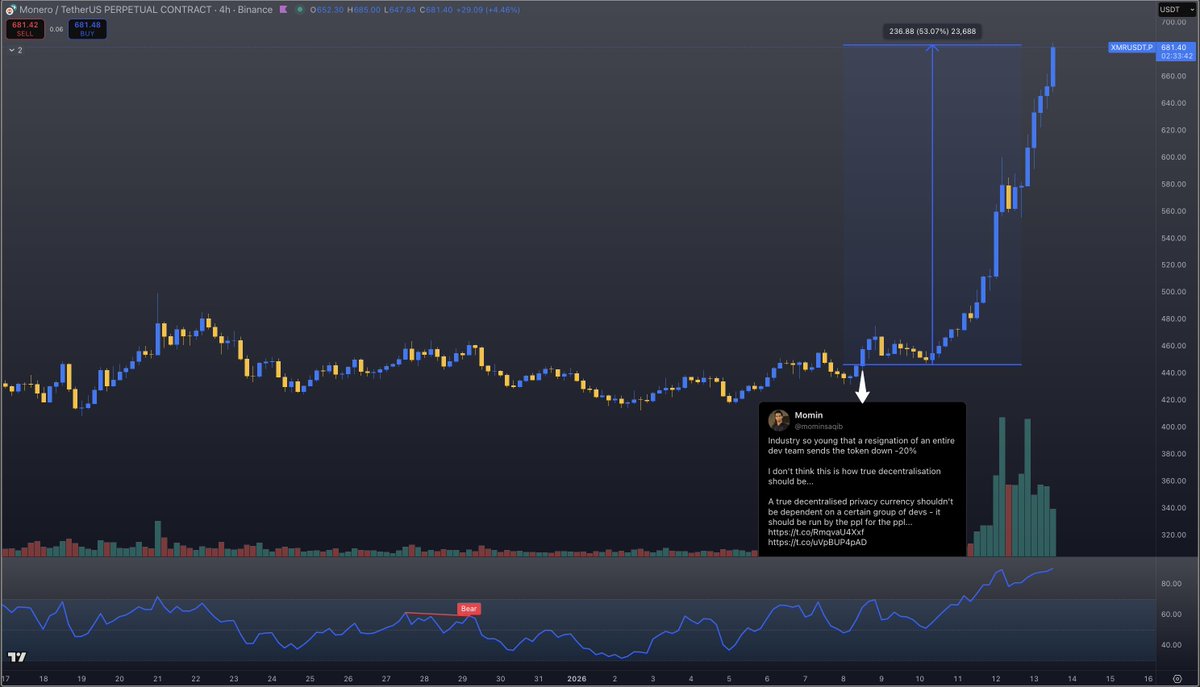The height and width of the screenshot is (687, 1200).
Task: Click the Monero symbol logo icon
Action: [x=11, y=10]
